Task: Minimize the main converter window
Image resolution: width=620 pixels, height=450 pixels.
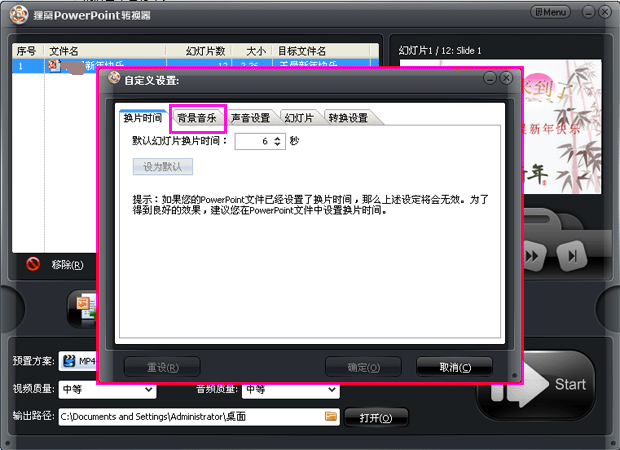Action: click(x=588, y=12)
